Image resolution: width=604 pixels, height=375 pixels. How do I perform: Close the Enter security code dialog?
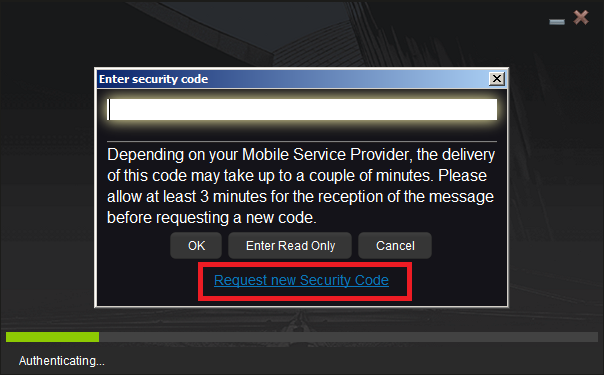coord(497,79)
